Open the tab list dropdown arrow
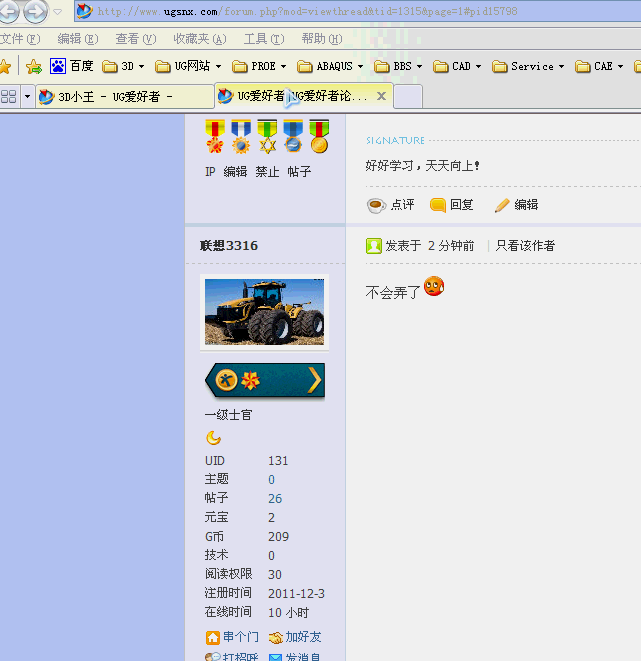641x661 pixels. 27,97
